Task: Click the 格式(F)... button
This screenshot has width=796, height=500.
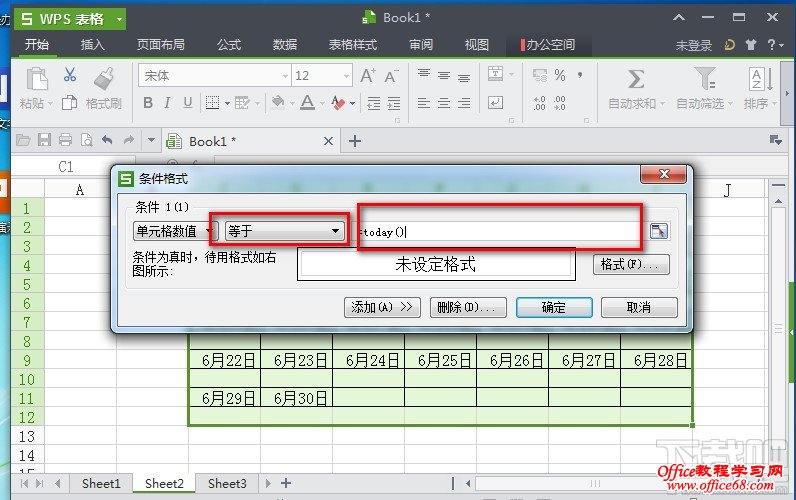Action: [x=631, y=265]
